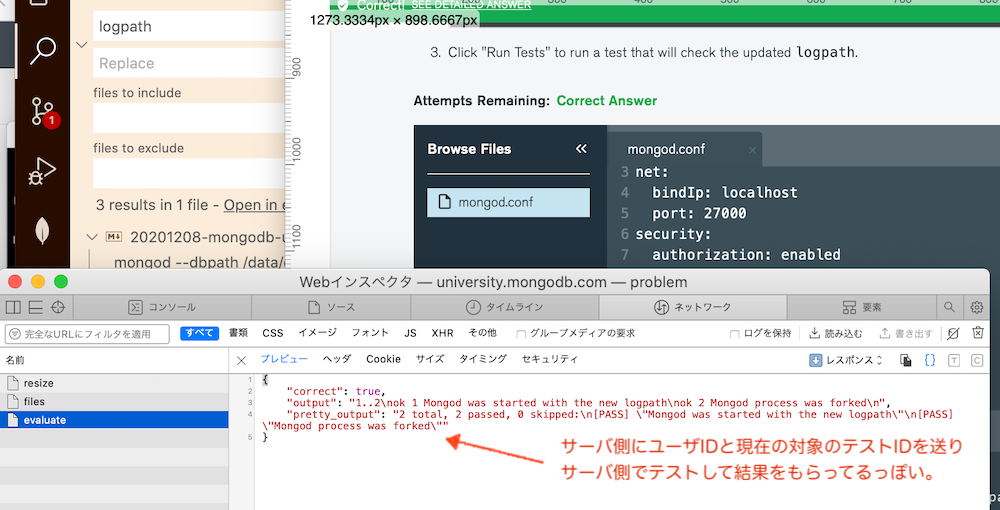Viewport: 1000px width, 510px height.
Task: Clear network items trash icon
Action: click(x=978, y=333)
